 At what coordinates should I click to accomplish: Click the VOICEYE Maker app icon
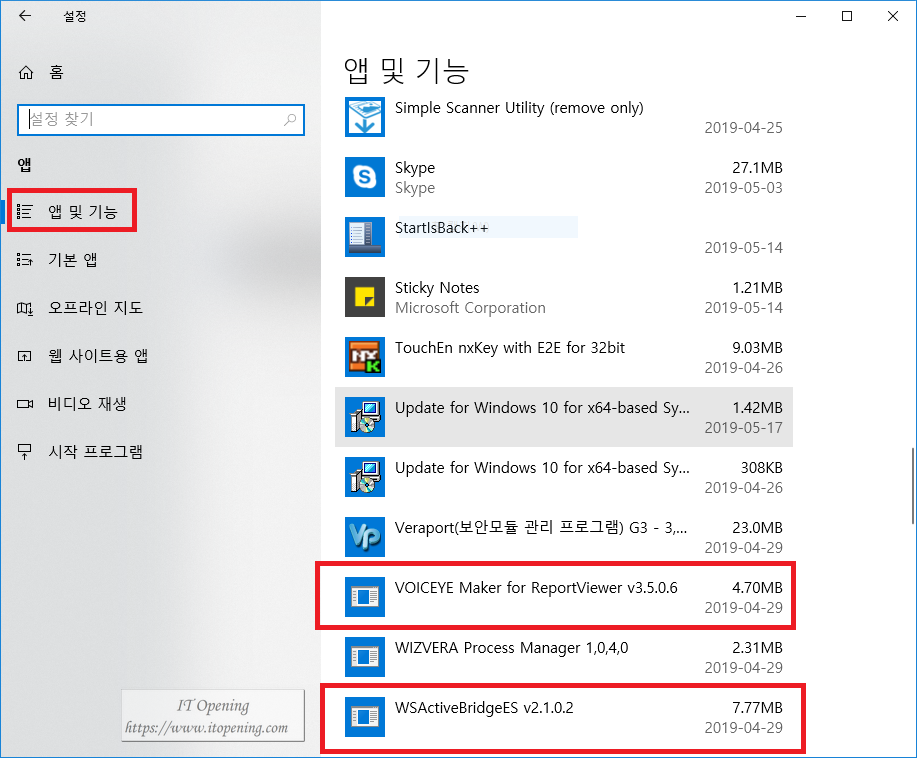pyautogui.click(x=365, y=597)
